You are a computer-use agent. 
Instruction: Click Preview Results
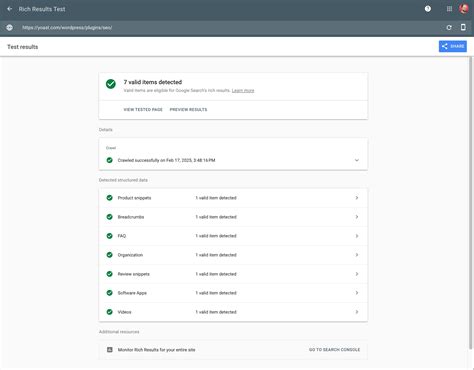tap(188, 110)
